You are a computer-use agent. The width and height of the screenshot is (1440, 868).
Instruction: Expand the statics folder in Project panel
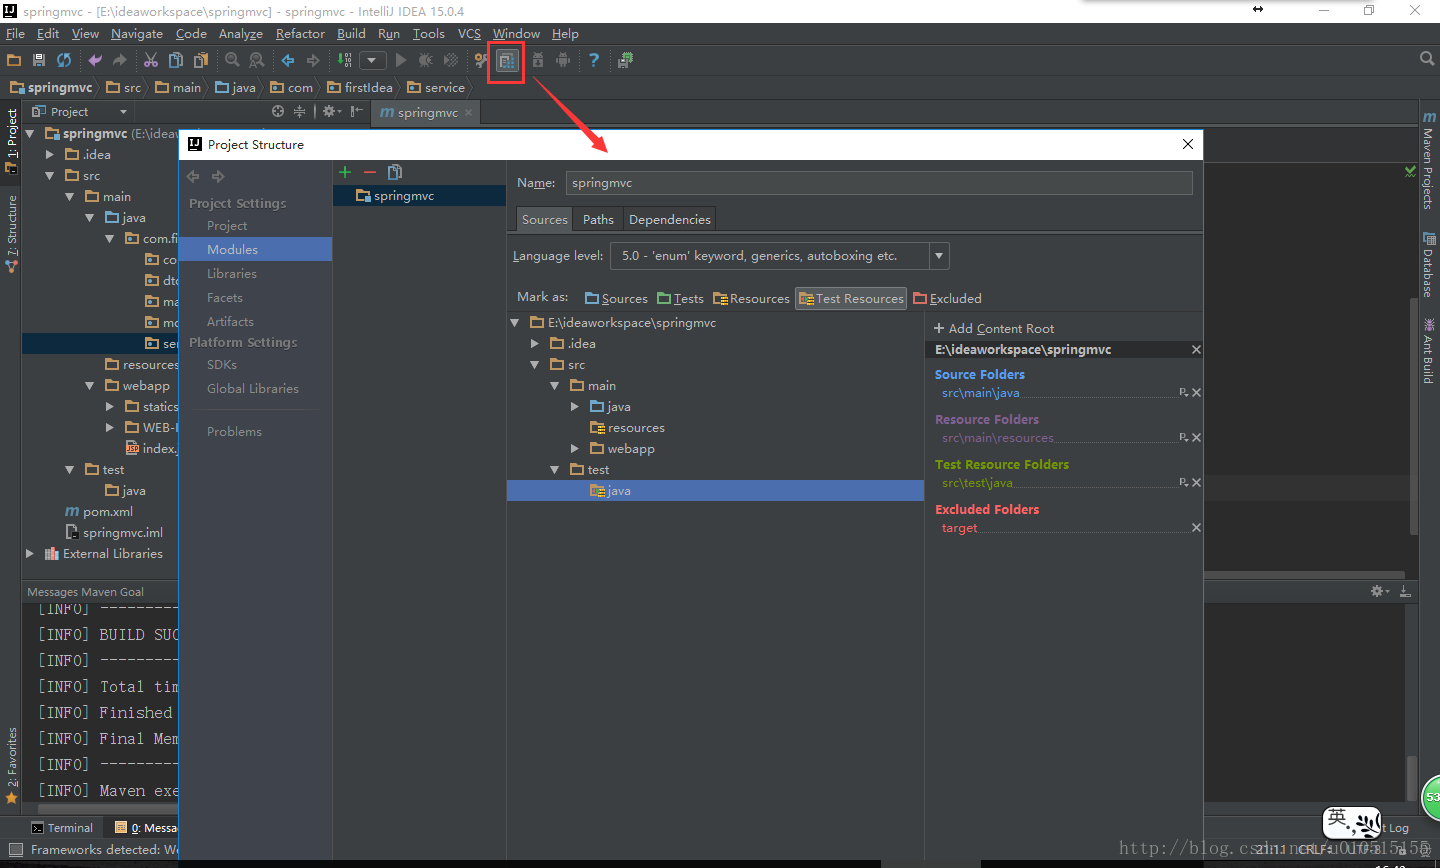click(x=110, y=407)
